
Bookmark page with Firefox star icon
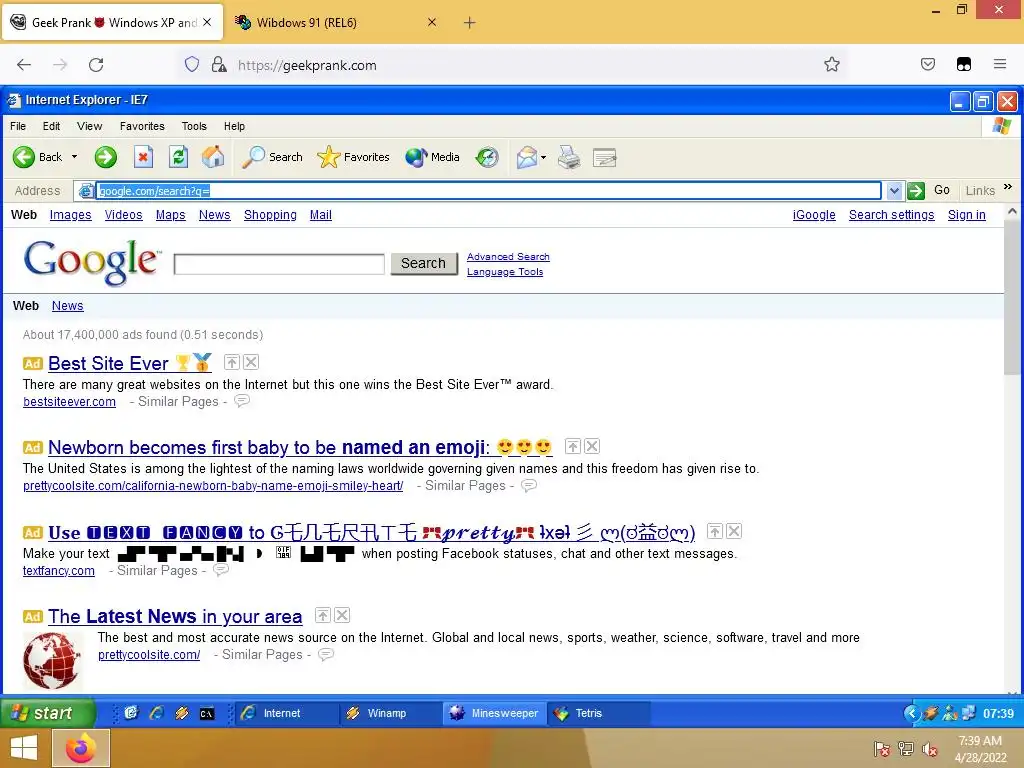click(831, 65)
